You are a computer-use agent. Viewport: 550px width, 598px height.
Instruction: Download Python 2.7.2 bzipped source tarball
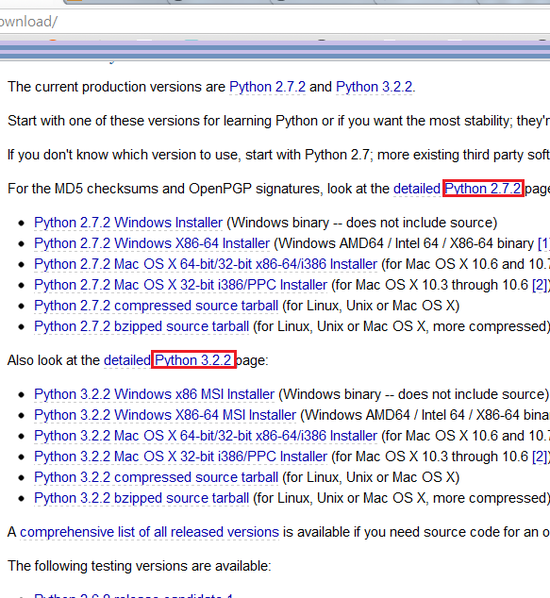(x=142, y=326)
